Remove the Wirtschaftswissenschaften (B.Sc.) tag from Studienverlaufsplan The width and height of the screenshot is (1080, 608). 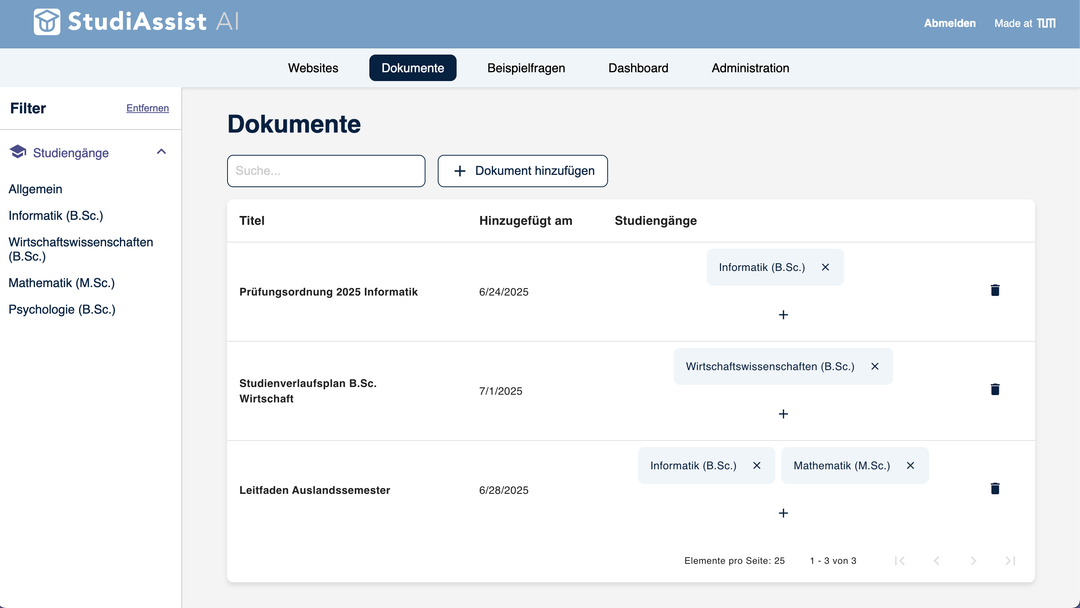[x=875, y=366]
